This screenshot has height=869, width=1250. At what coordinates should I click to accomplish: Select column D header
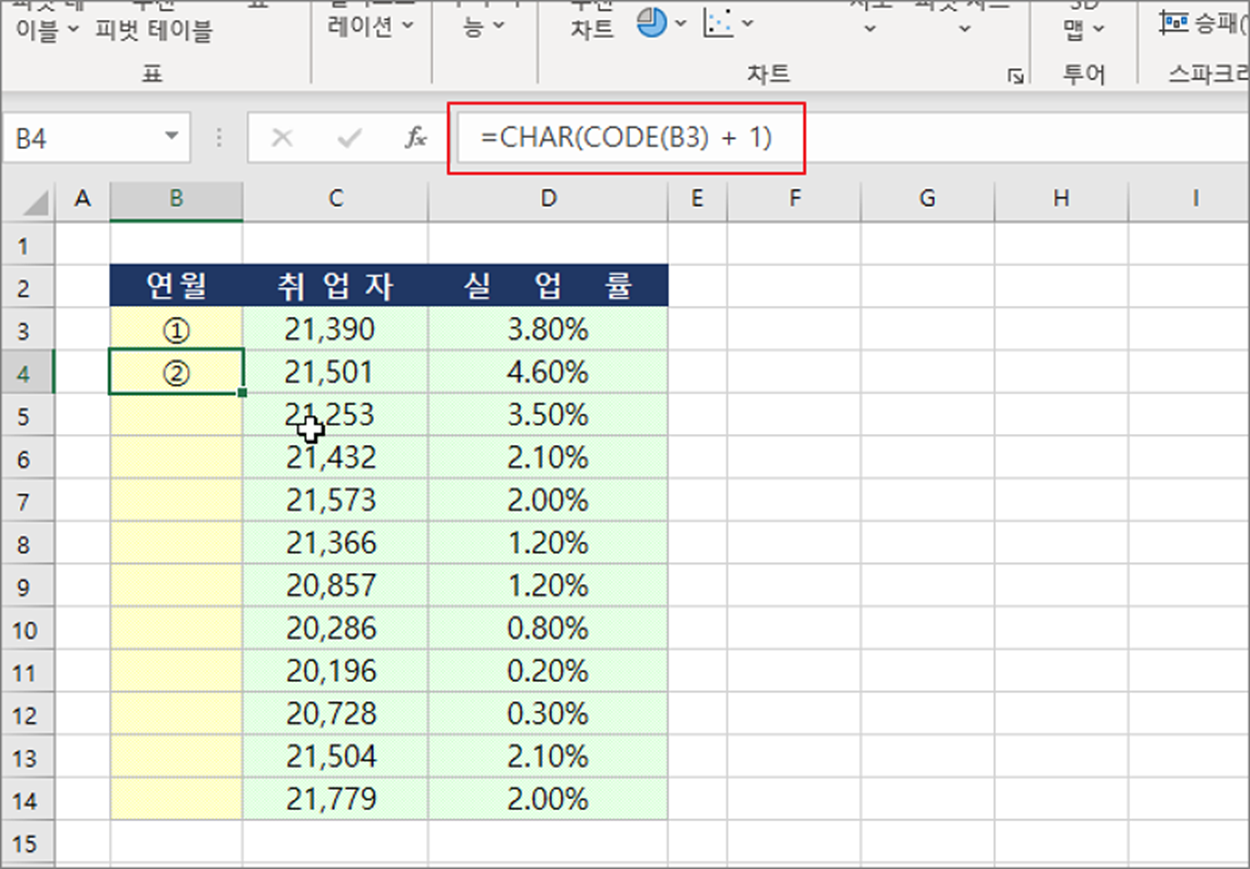click(548, 199)
